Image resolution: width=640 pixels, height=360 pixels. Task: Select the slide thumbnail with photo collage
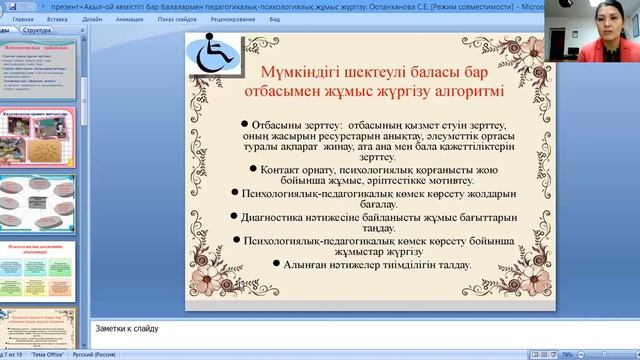[38, 138]
